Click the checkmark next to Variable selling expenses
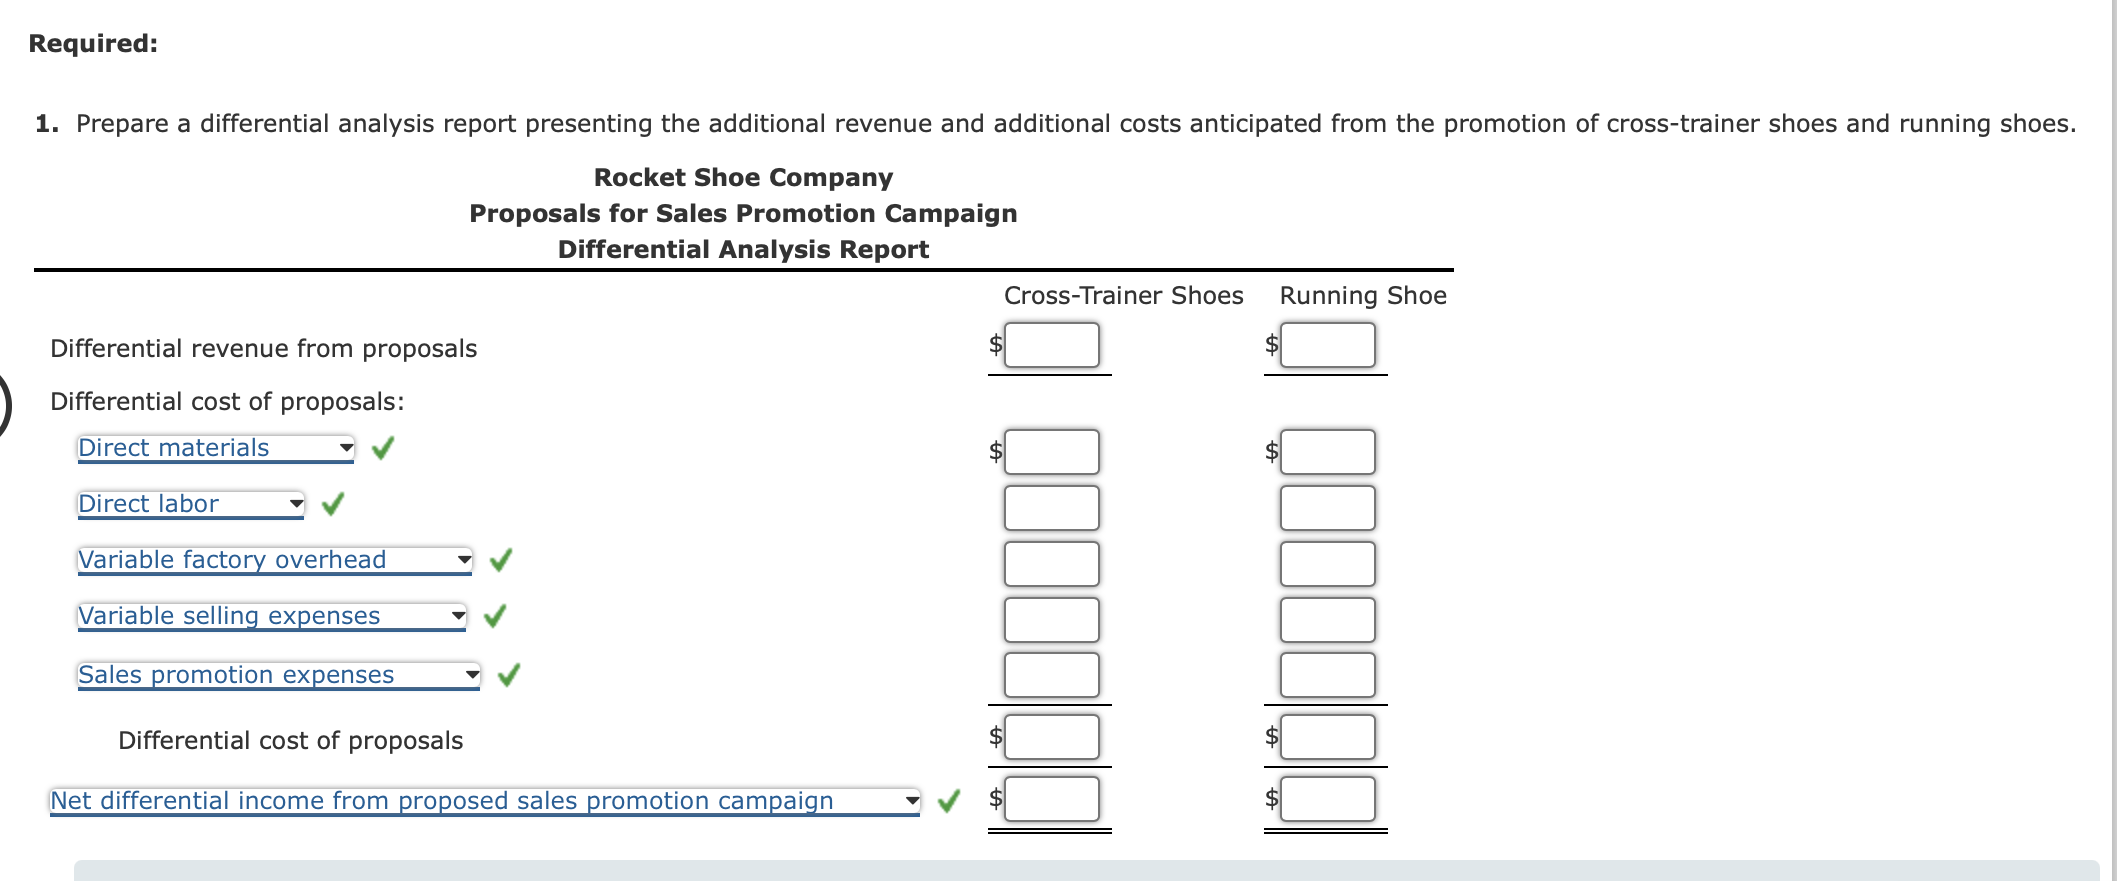Screen dimensions: 2117x881 (494, 617)
